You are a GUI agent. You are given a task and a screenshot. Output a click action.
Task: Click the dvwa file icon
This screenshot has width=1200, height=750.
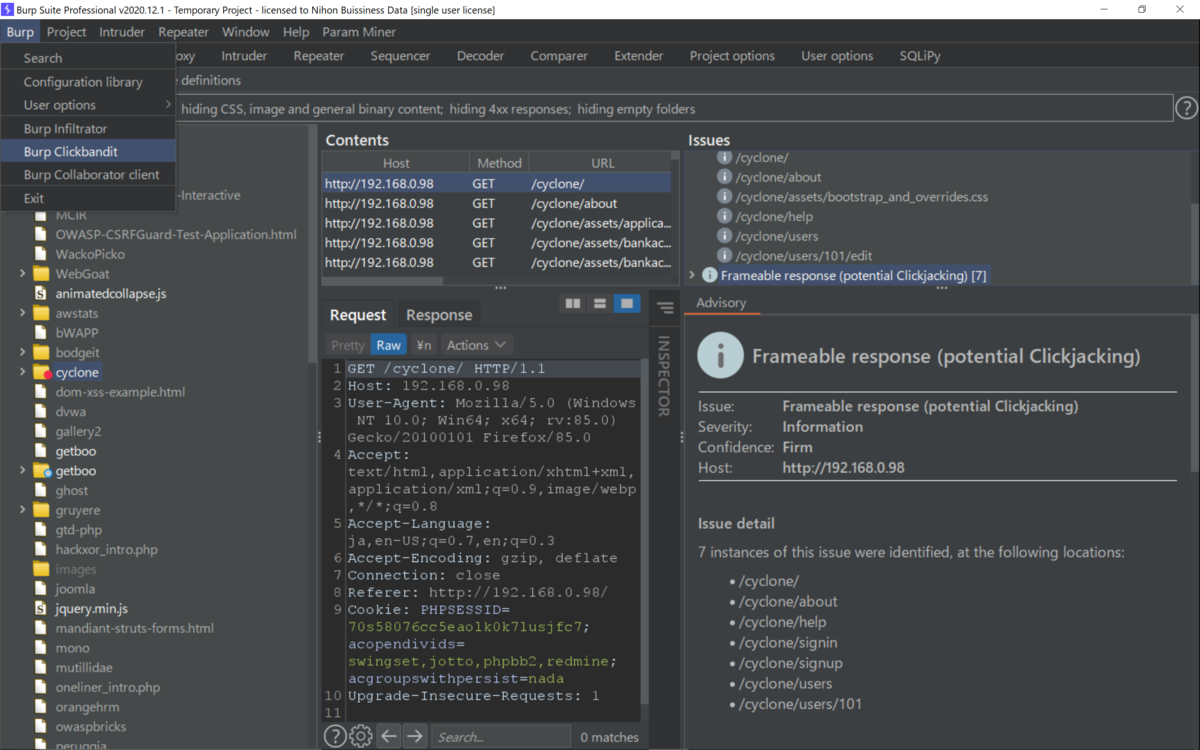pyautogui.click(x=41, y=411)
